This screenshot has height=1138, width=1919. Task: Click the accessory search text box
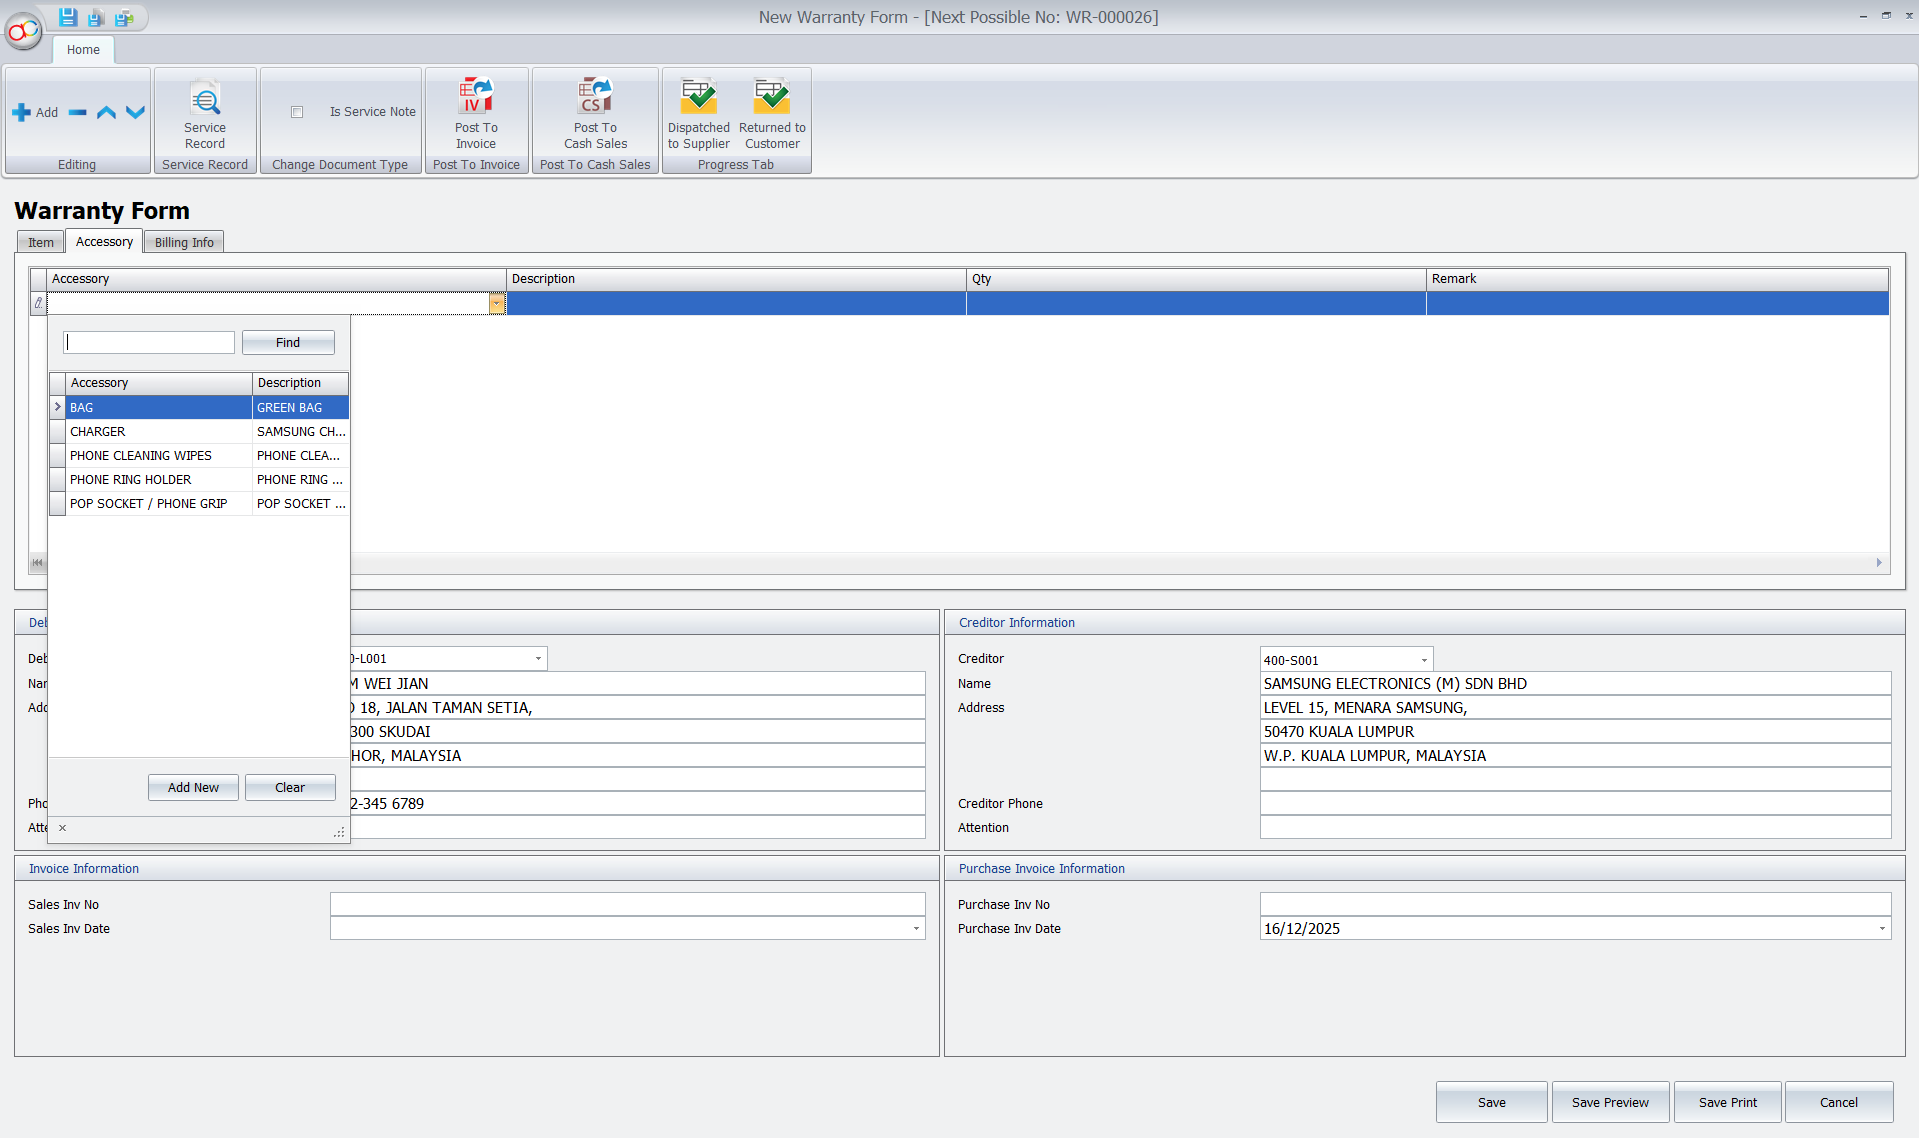[x=149, y=343]
